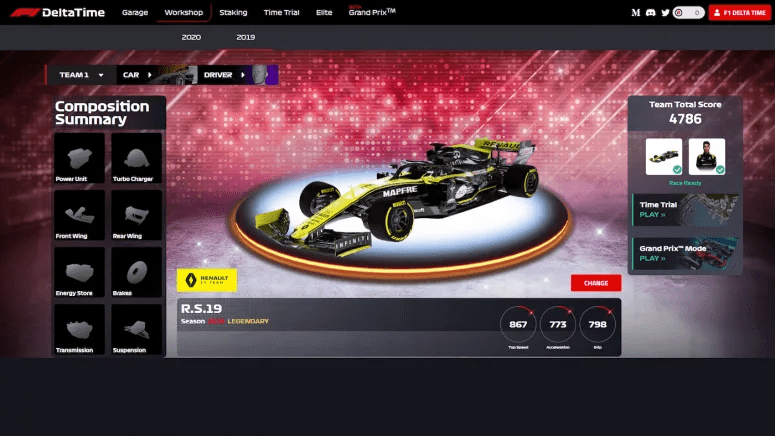Click the Grip 798 gauge

tap(598, 325)
